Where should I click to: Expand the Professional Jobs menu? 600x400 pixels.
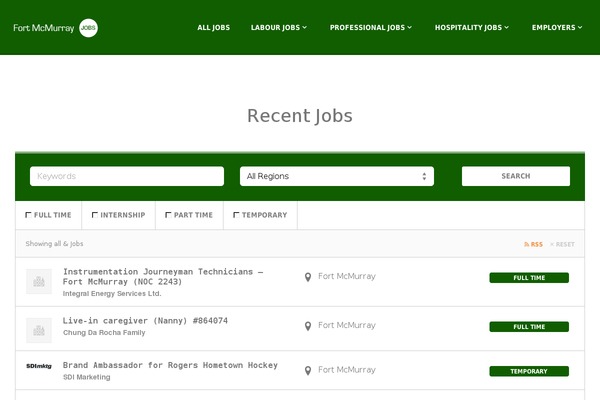point(371,28)
